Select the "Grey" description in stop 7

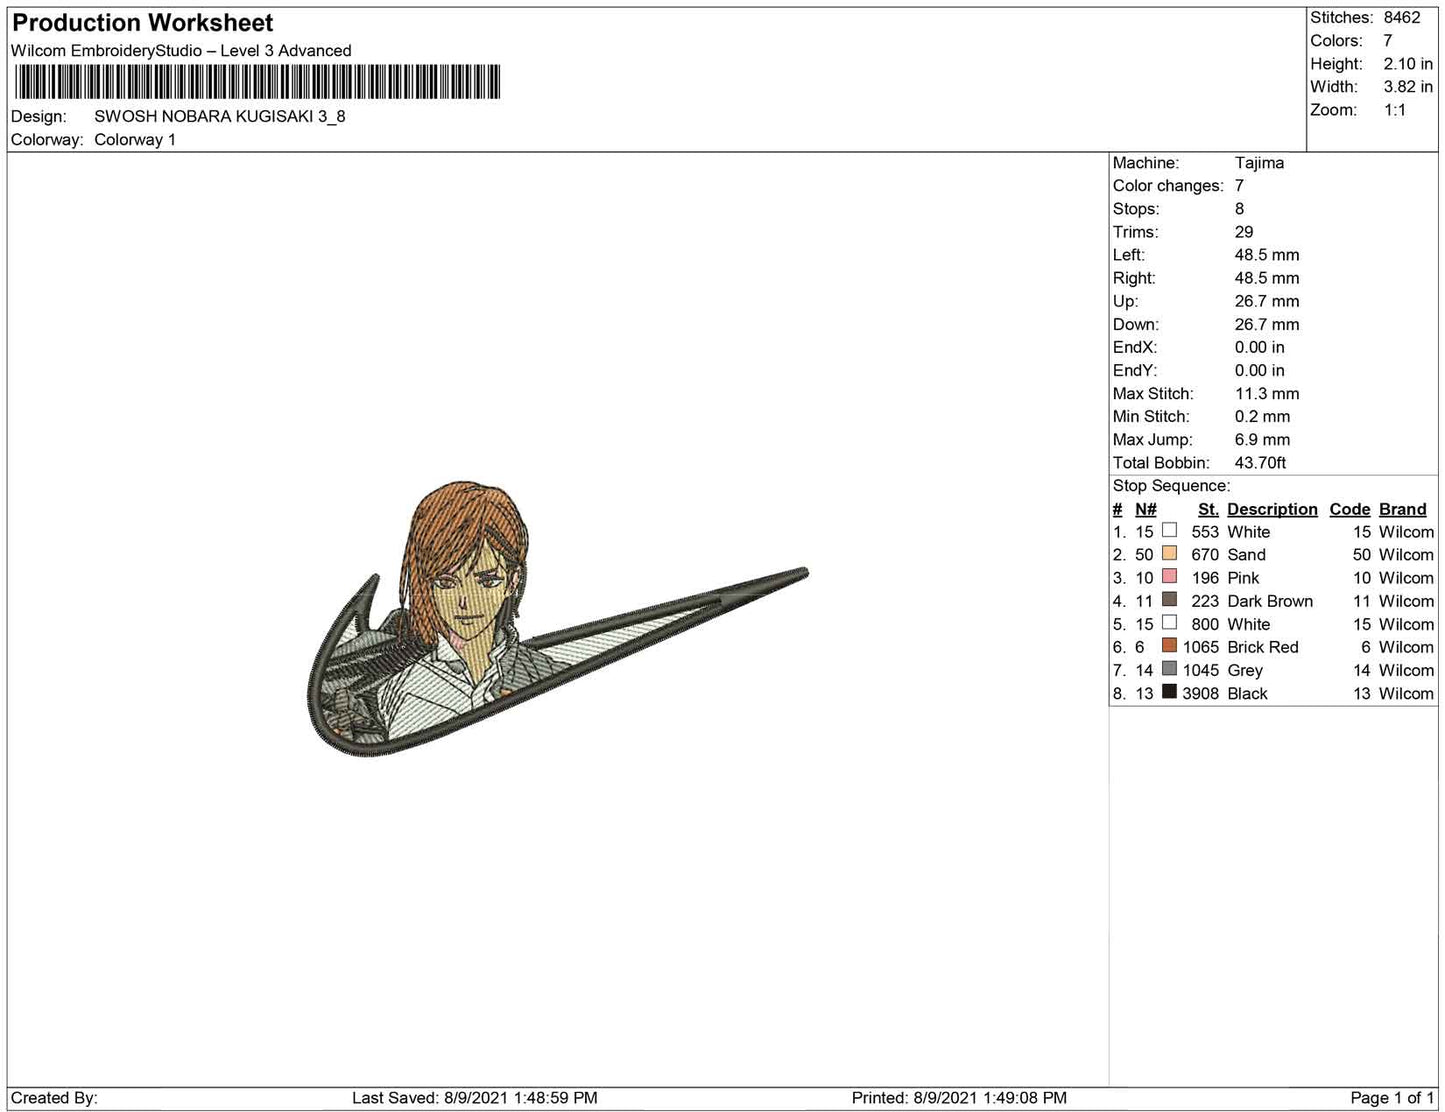point(1245,670)
